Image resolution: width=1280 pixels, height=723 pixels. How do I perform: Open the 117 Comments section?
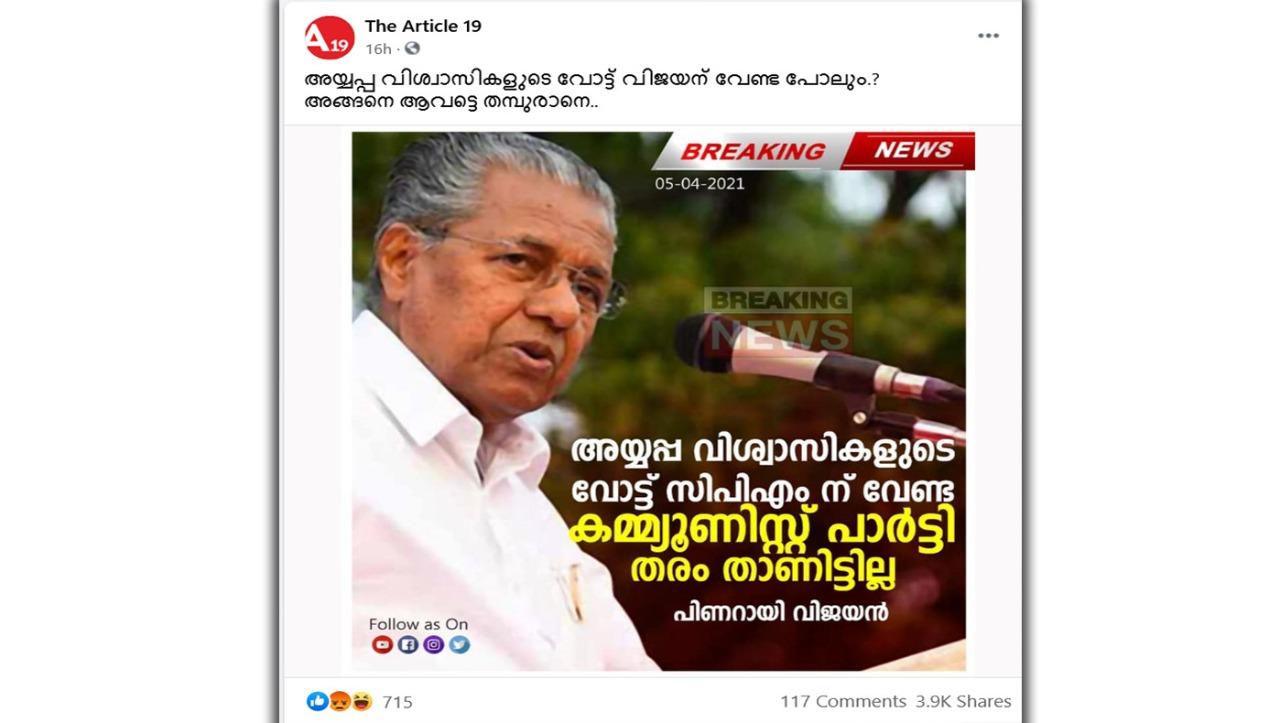click(x=843, y=701)
